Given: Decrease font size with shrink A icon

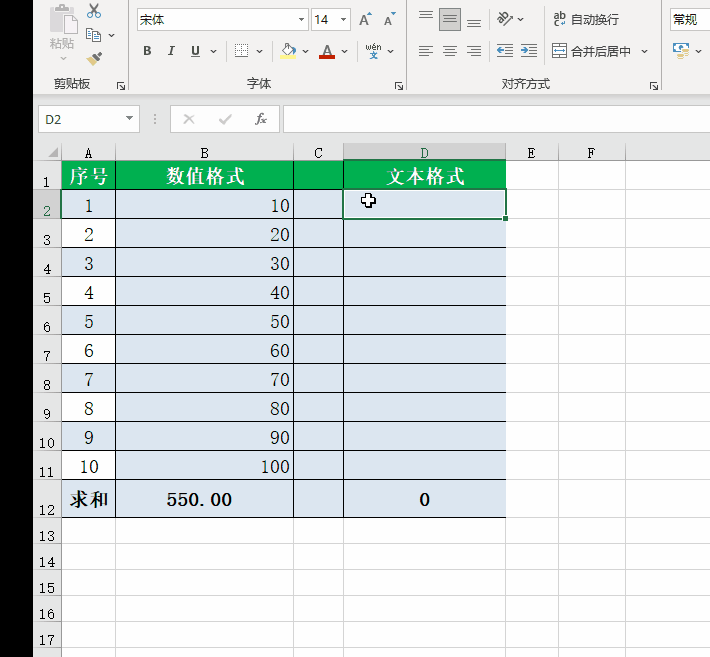Looking at the screenshot, I should coord(389,19).
